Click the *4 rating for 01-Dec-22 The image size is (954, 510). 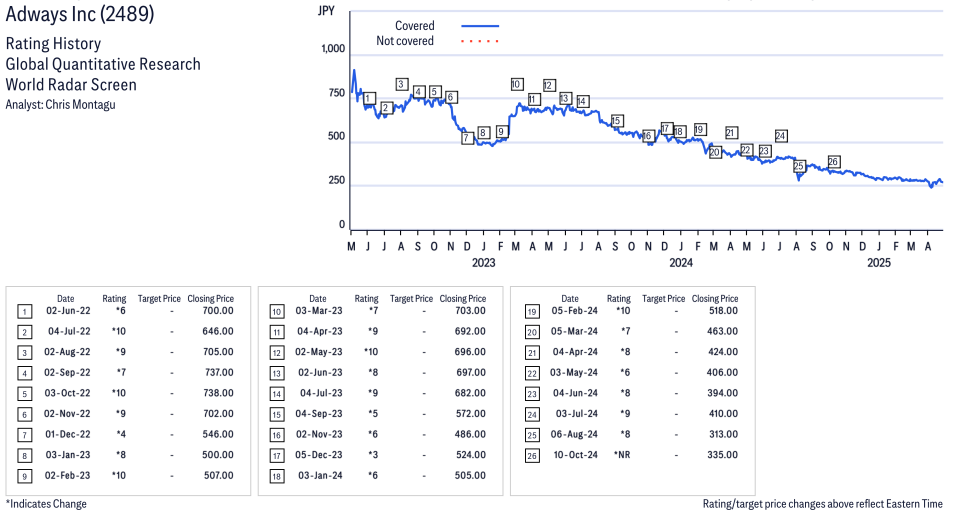120,435
